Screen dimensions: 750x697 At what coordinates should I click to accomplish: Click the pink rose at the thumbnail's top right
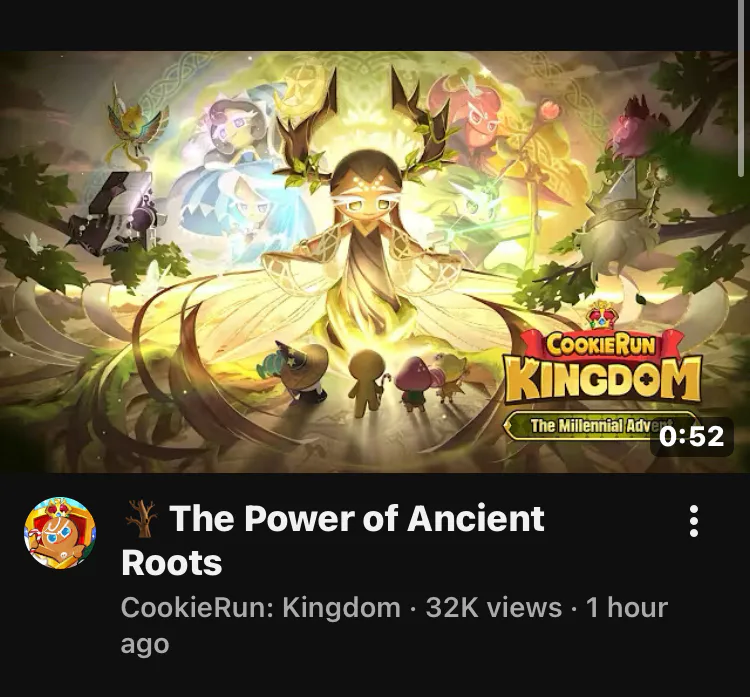(x=634, y=128)
